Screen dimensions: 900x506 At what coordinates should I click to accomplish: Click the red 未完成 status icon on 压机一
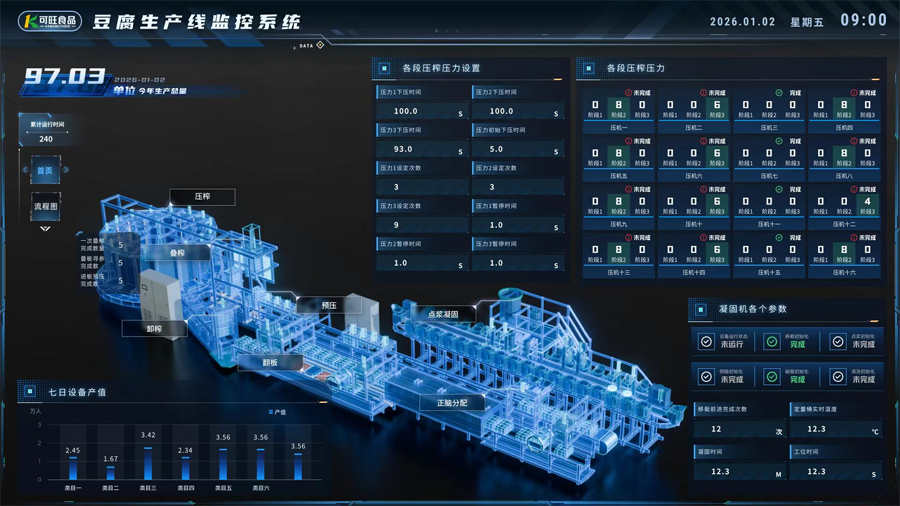628,92
